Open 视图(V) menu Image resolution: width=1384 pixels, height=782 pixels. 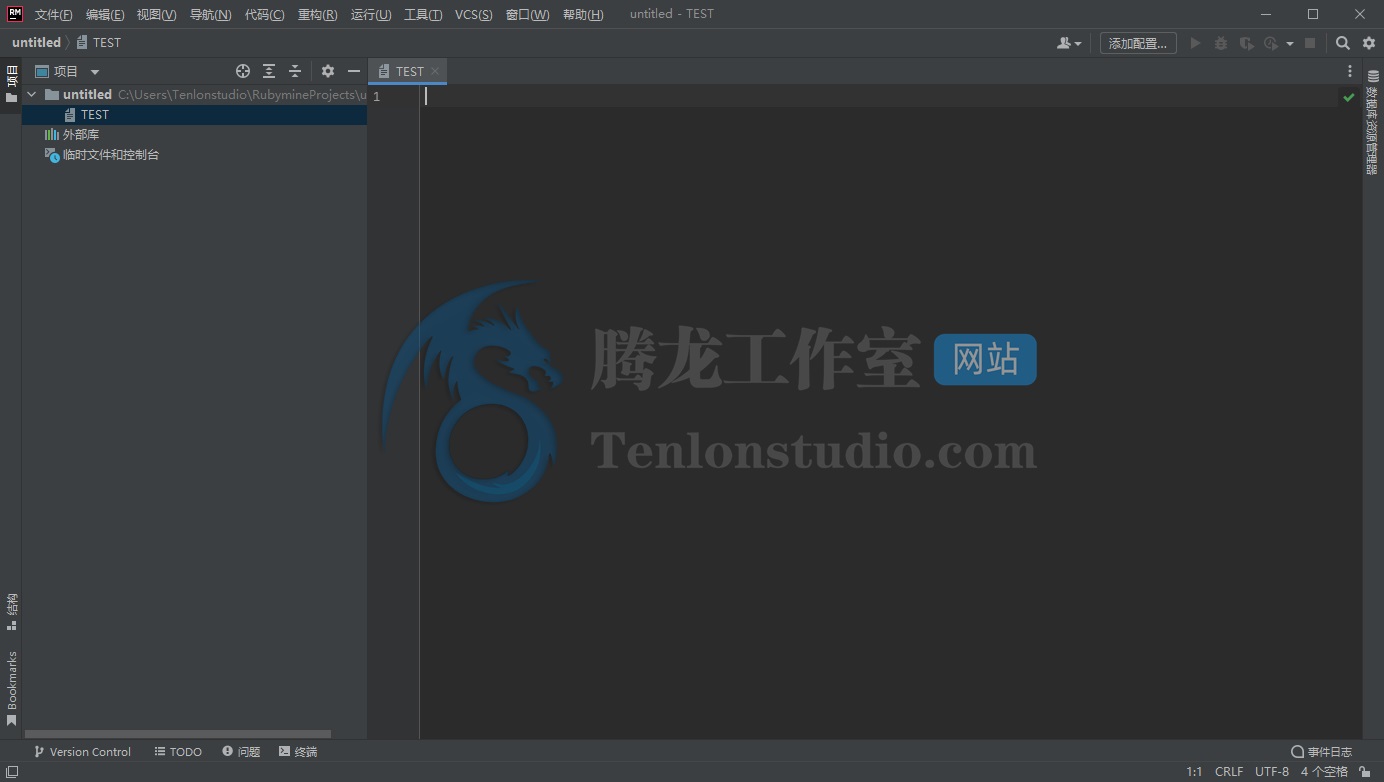156,14
